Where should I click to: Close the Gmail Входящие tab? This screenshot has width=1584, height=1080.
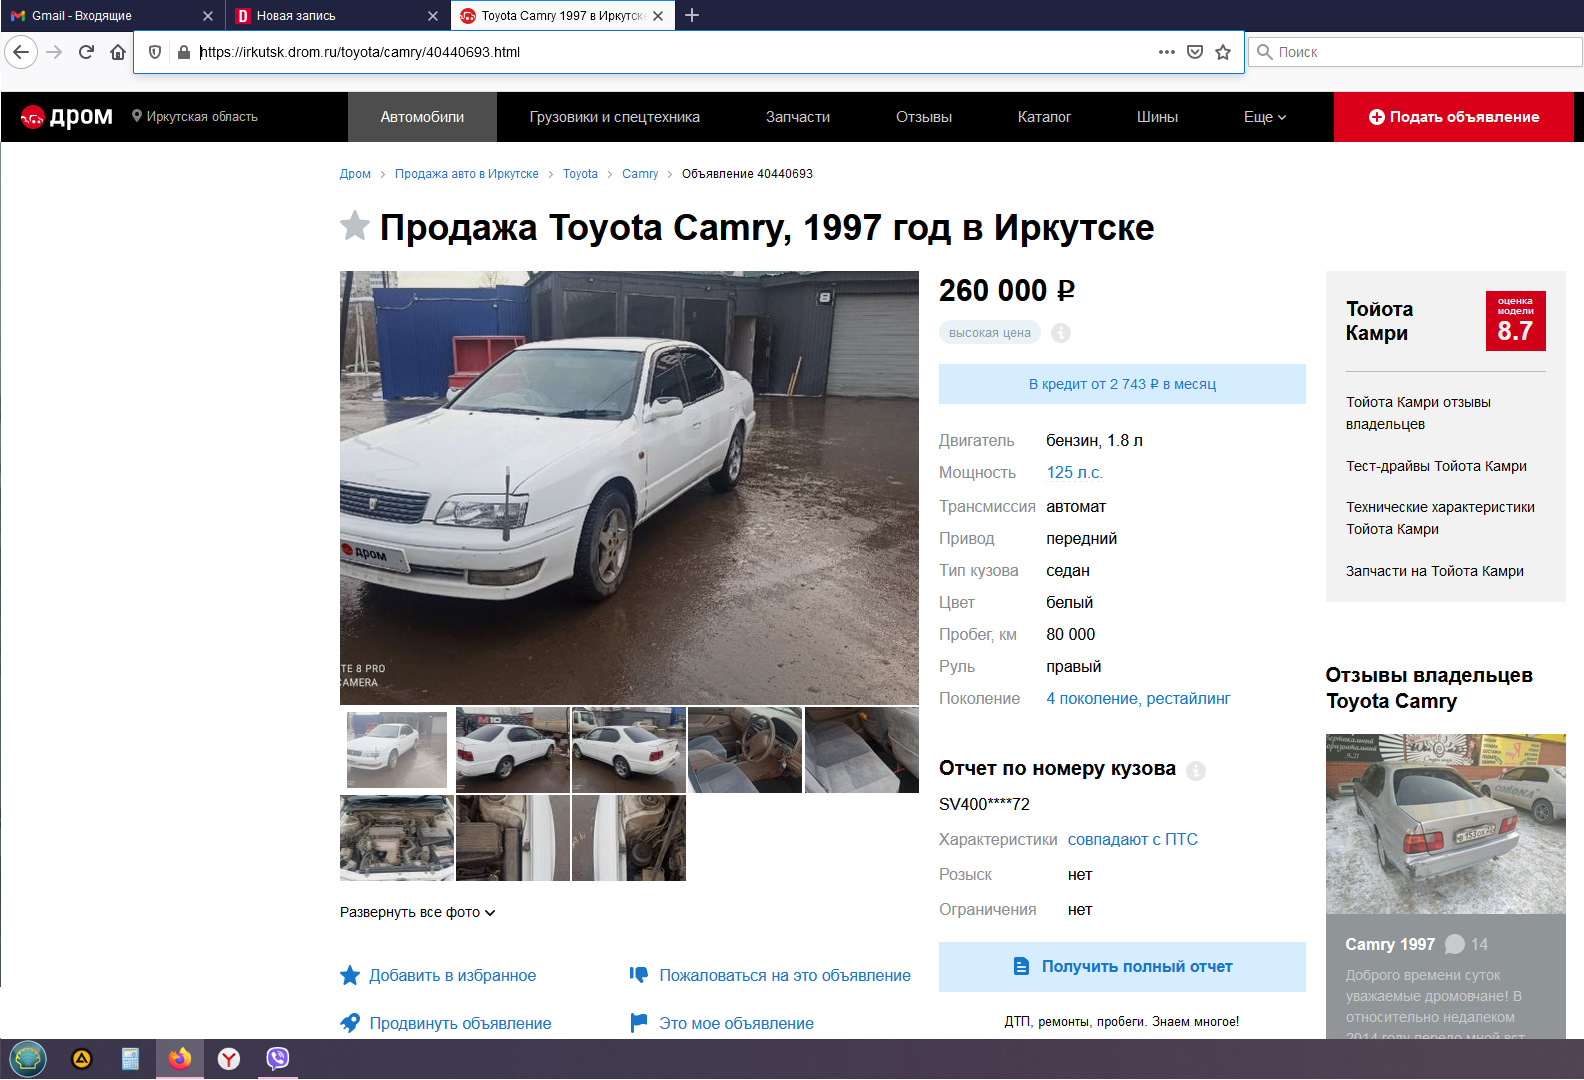click(208, 16)
